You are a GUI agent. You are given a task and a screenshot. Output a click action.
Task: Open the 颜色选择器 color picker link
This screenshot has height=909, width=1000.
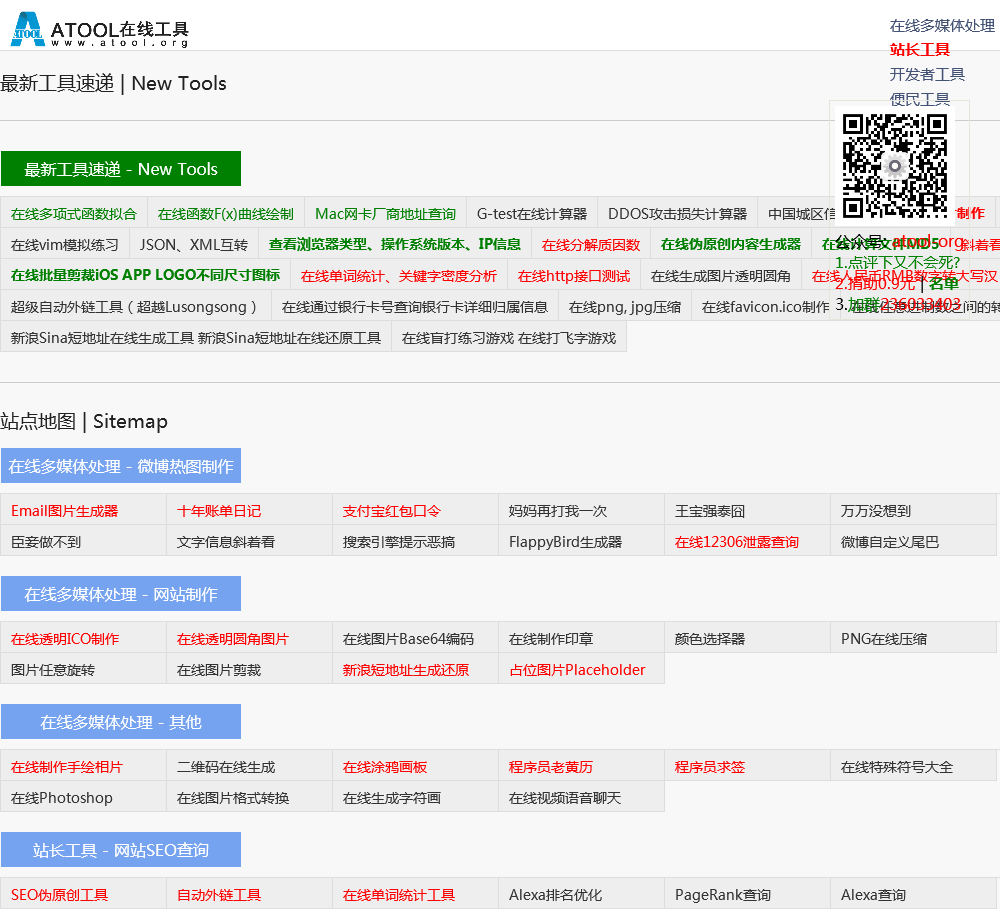[x=709, y=639]
